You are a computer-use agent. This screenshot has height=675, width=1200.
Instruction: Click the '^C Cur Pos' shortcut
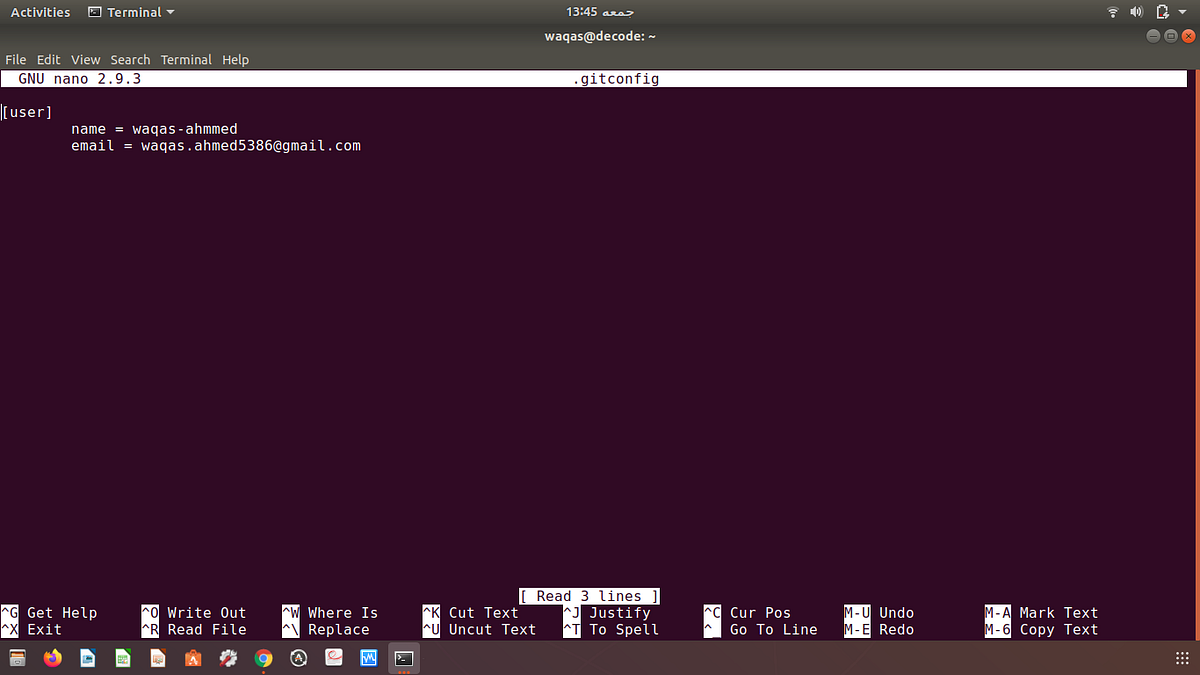747,613
